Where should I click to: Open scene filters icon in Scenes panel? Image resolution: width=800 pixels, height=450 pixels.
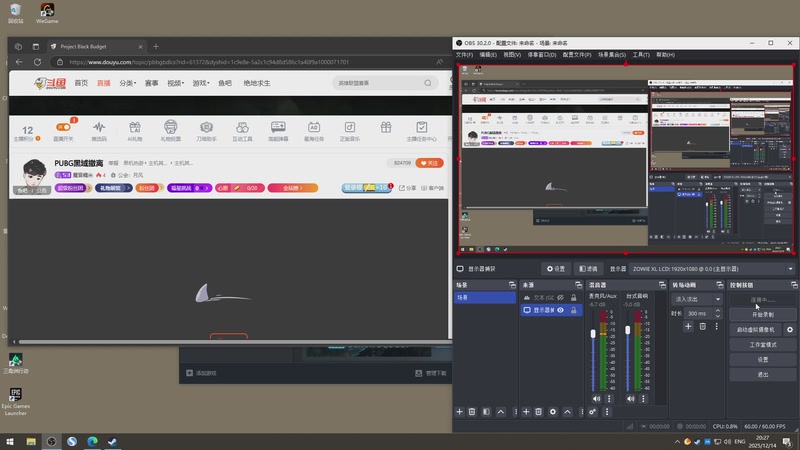(x=486, y=412)
